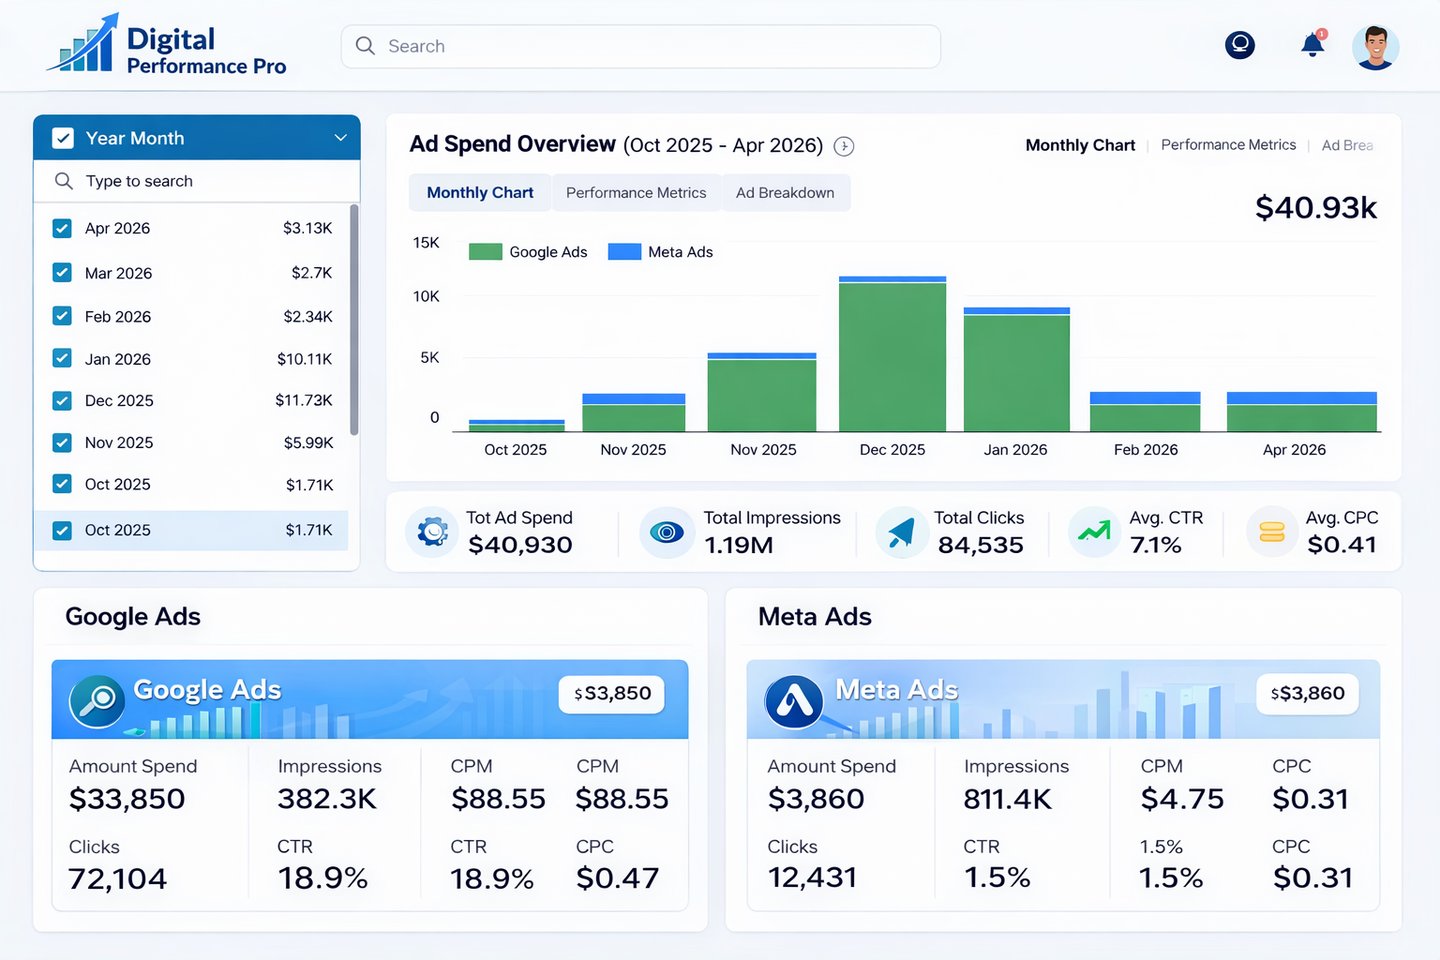The height and width of the screenshot is (960, 1440).
Task: Collapse the Year Month filter chevron
Action: [341, 138]
